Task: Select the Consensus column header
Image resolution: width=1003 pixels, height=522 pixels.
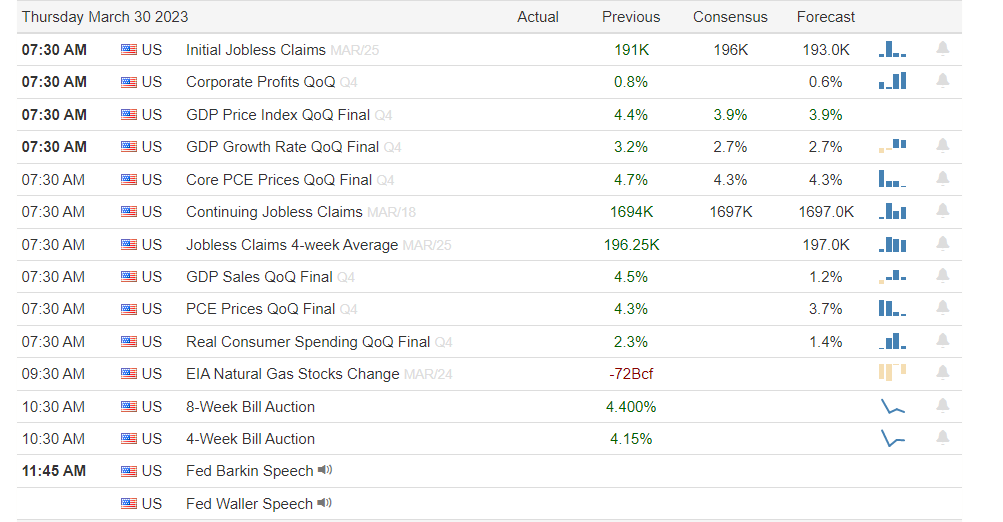Action: pyautogui.click(x=730, y=17)
